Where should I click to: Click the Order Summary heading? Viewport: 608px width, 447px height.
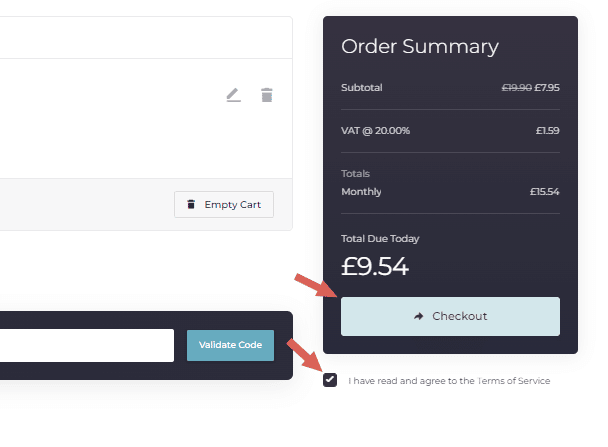(x=420, y=47)
